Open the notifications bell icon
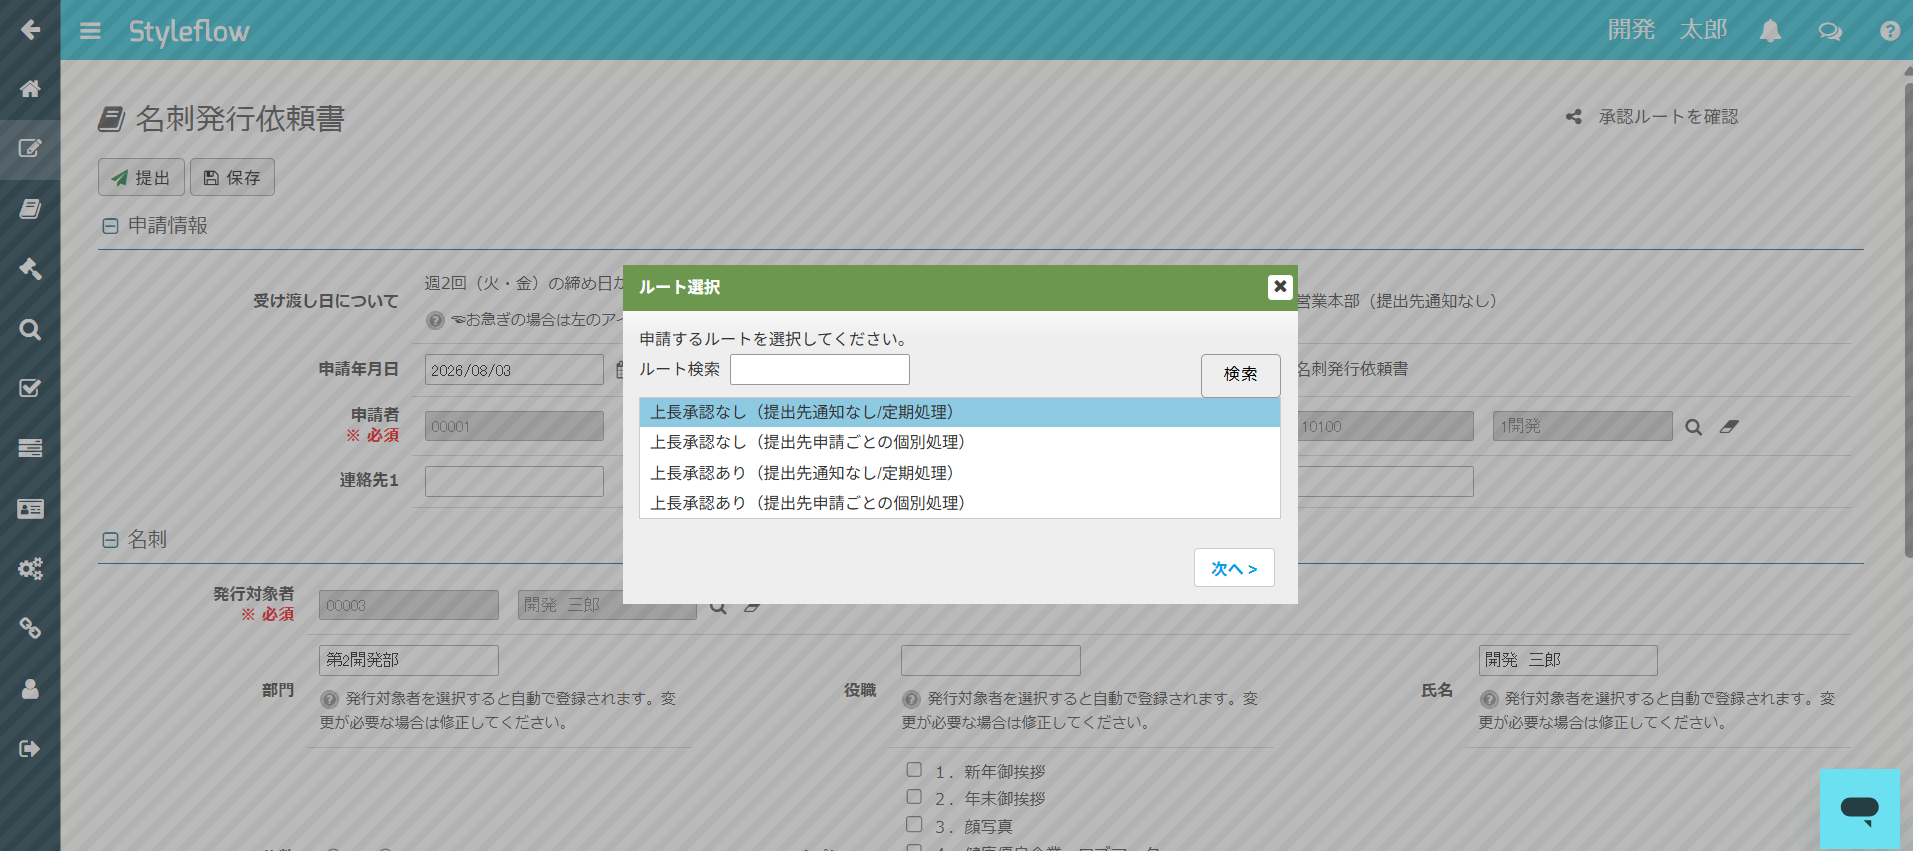This screenshot has height=851, width=1913. [1770, 31]
